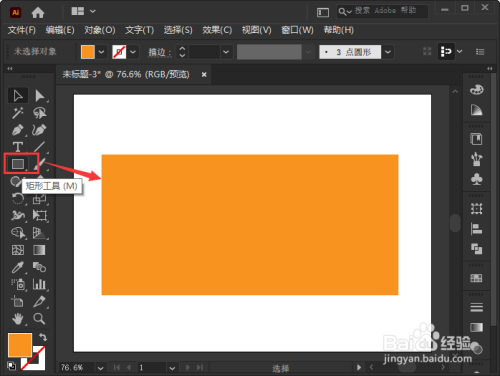This screenshot has width=500, height=376.
Task: Select the Selection tool arrow
Action: coord(18,96)
